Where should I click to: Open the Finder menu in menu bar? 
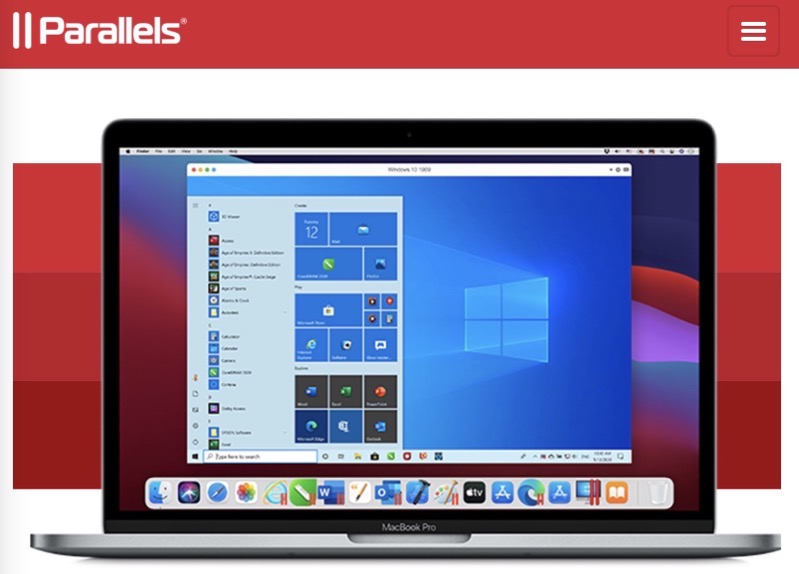point(142,151)
